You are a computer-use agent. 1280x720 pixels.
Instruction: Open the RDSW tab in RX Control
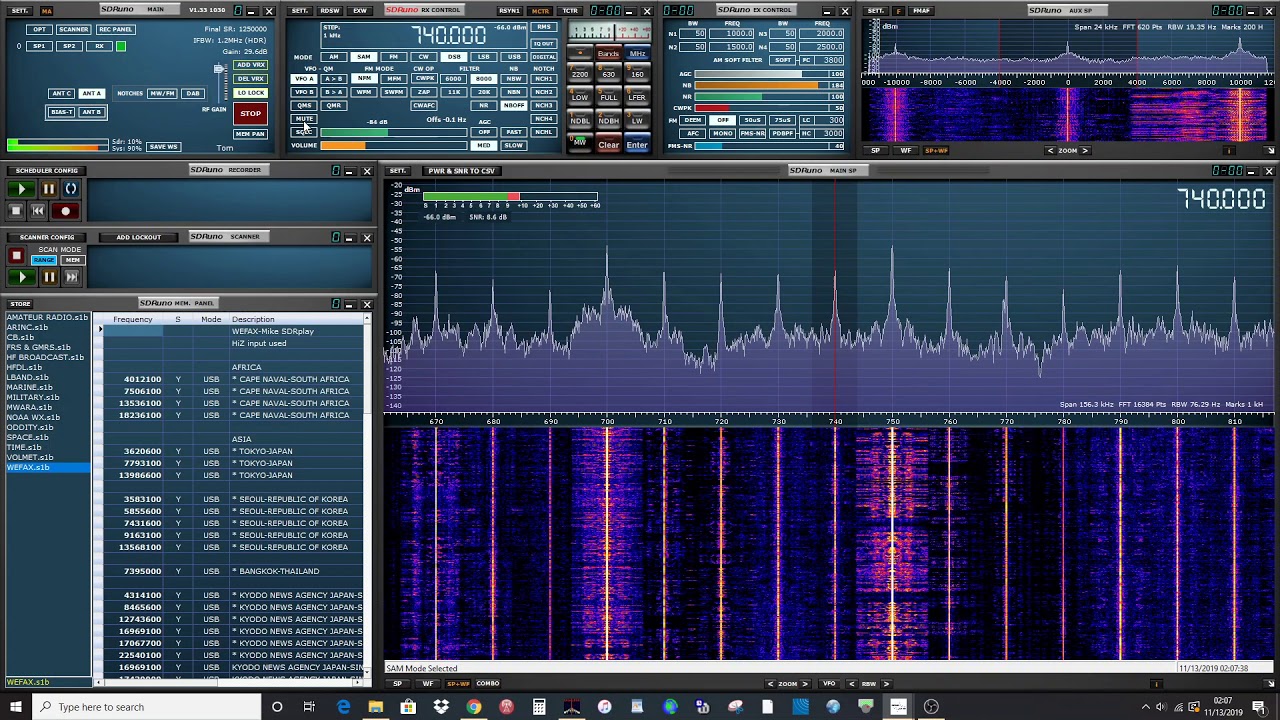(330, 11)
